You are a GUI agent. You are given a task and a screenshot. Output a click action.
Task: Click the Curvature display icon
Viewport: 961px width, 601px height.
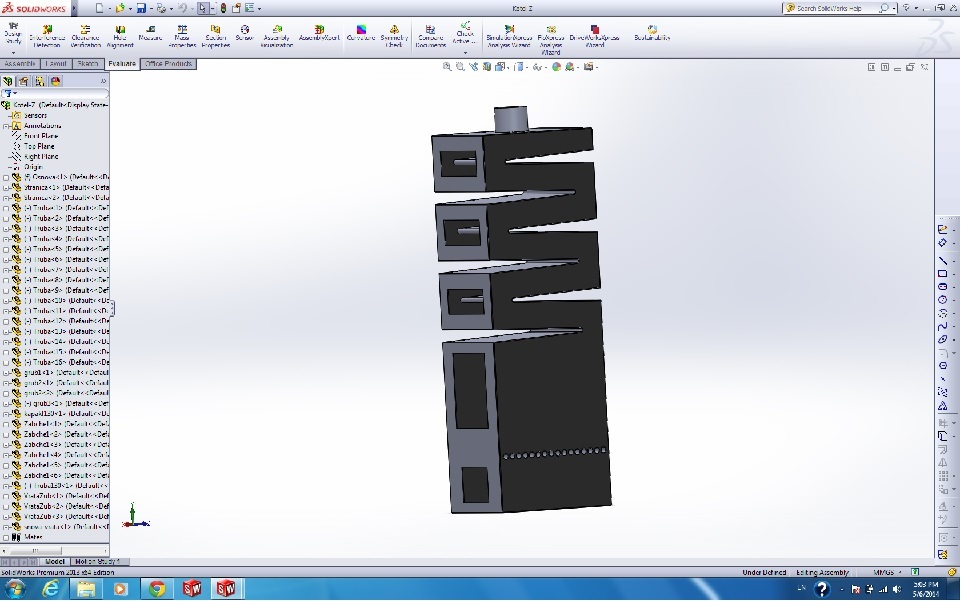tap(361, 33)
